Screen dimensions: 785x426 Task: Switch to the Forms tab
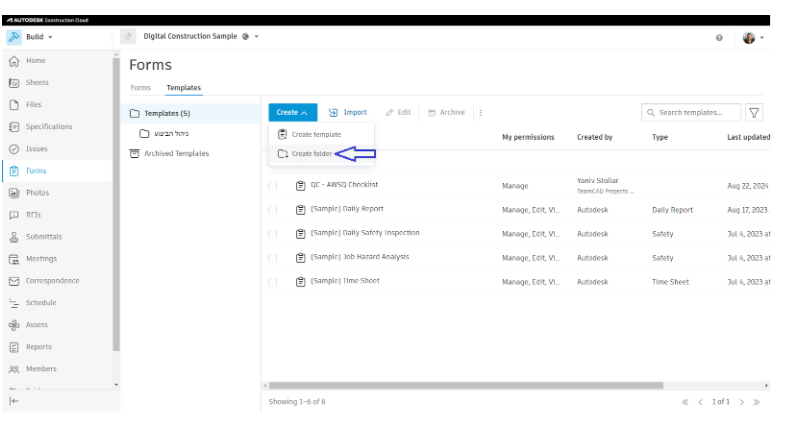pyautogui.click(x=140, y=88)
